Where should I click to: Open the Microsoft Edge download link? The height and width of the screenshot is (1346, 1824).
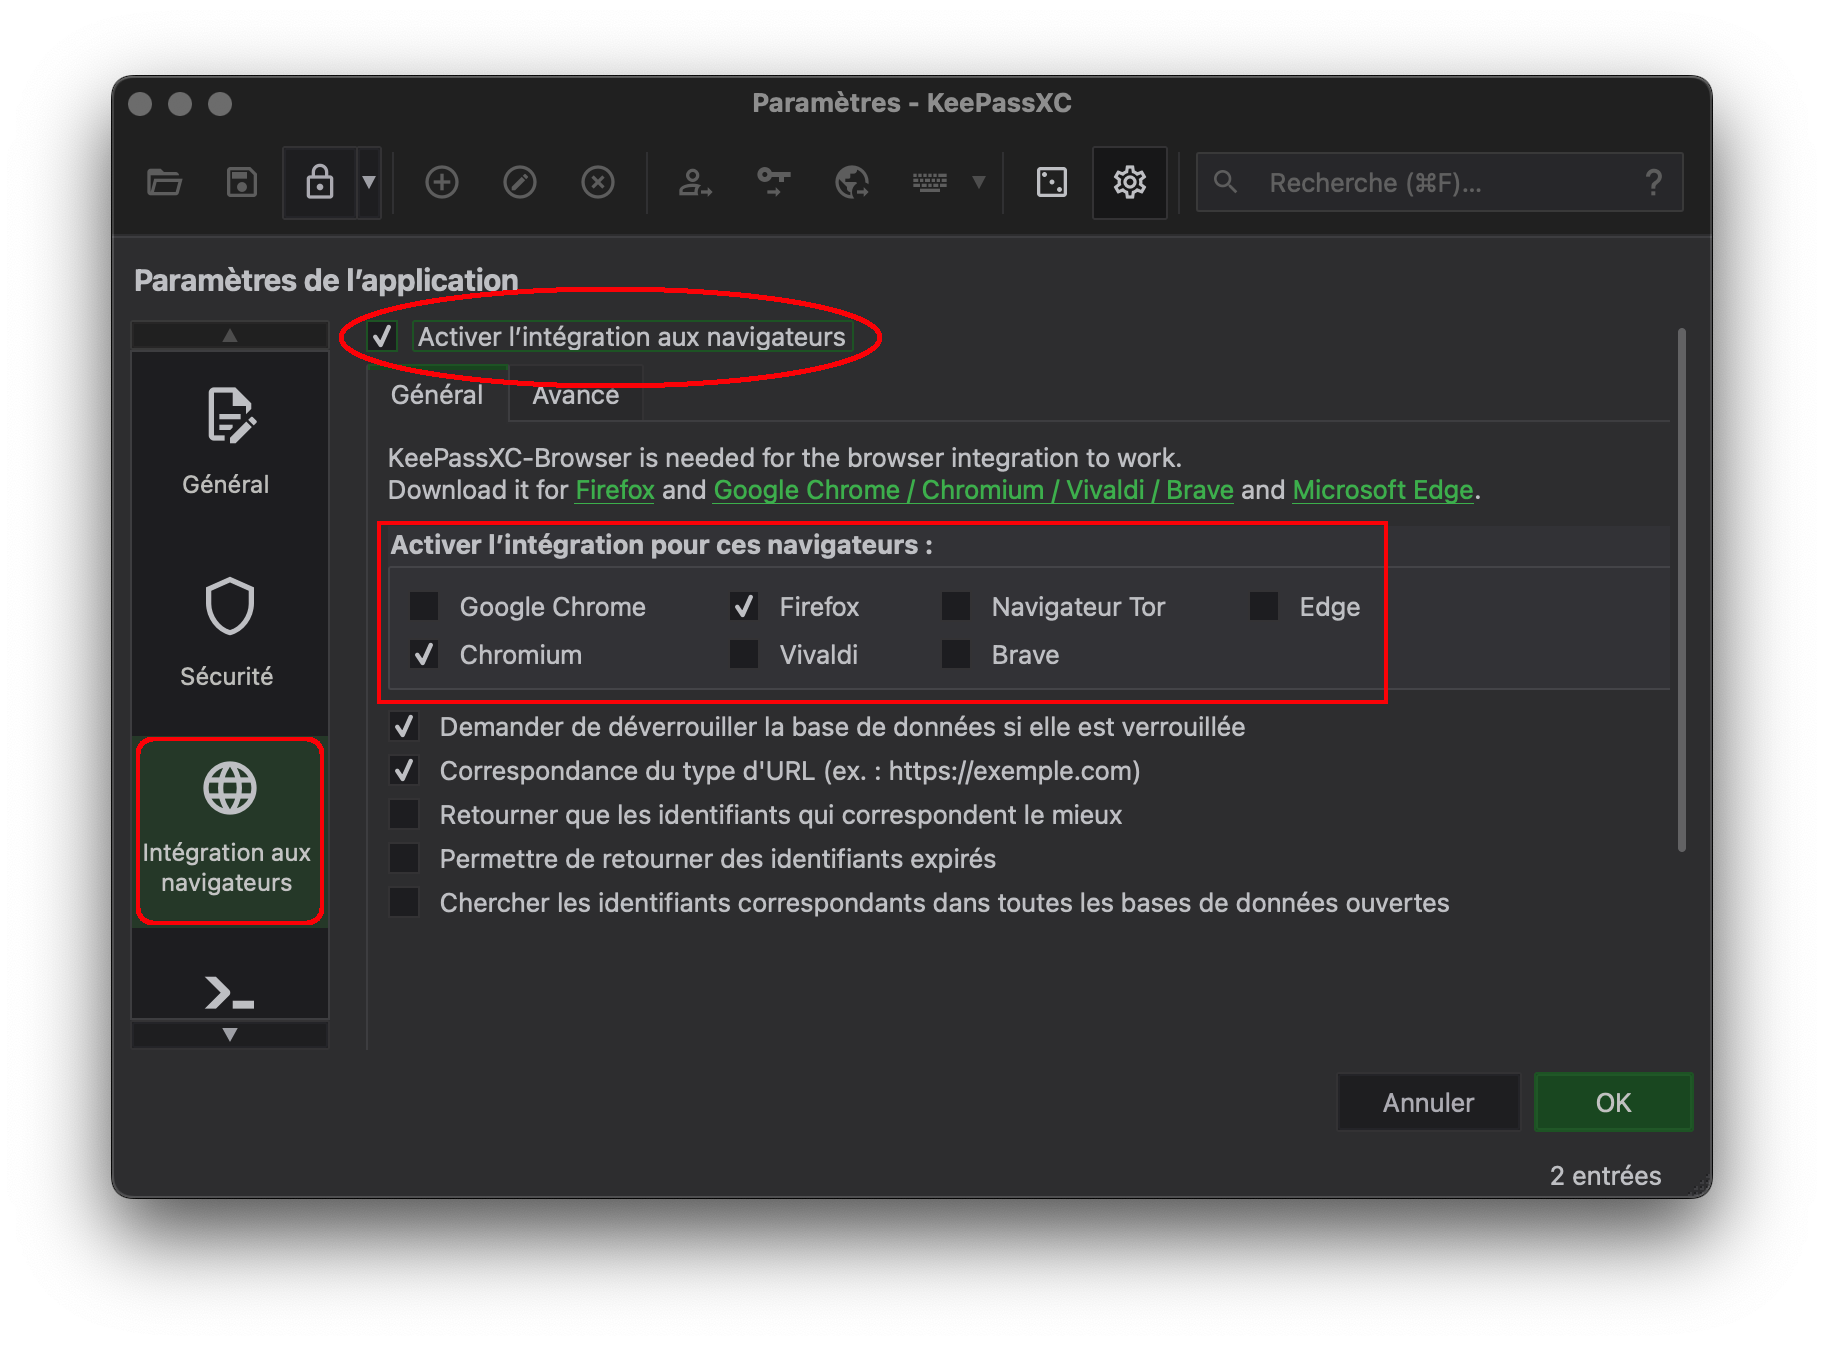point(1383,490)
